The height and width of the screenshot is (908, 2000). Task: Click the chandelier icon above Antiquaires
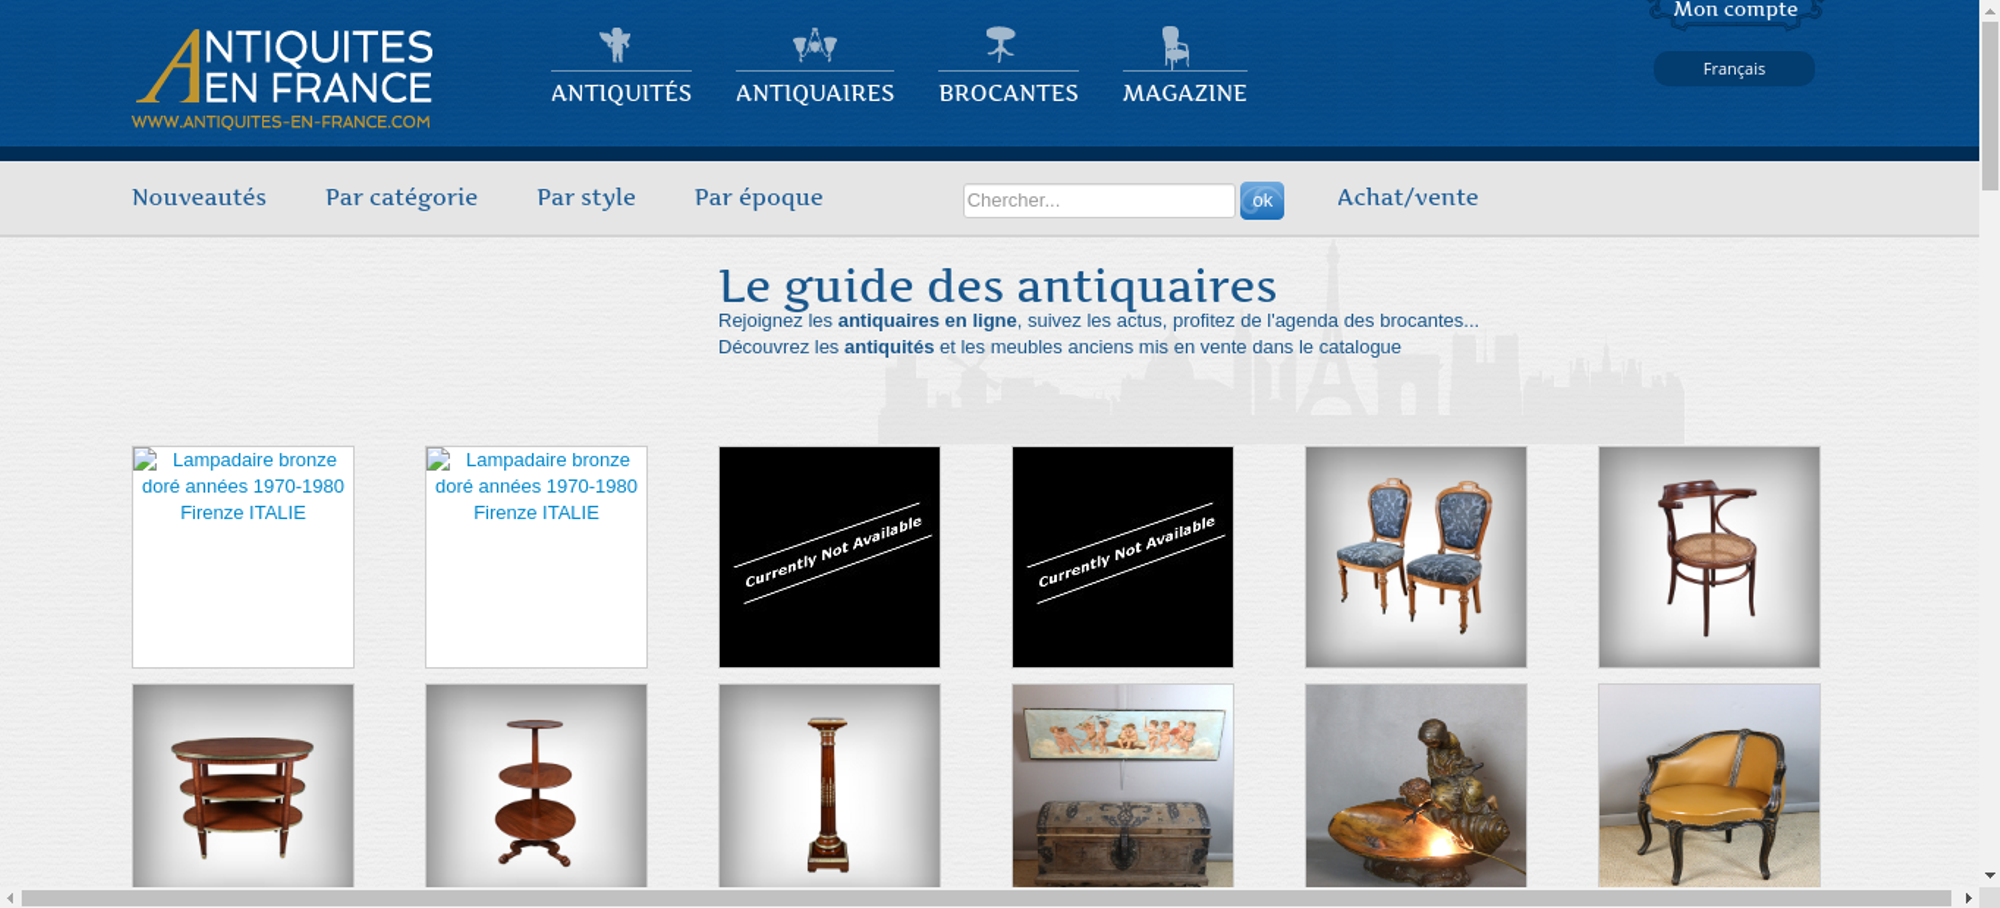pyautogui.click(x=815, y=45)
